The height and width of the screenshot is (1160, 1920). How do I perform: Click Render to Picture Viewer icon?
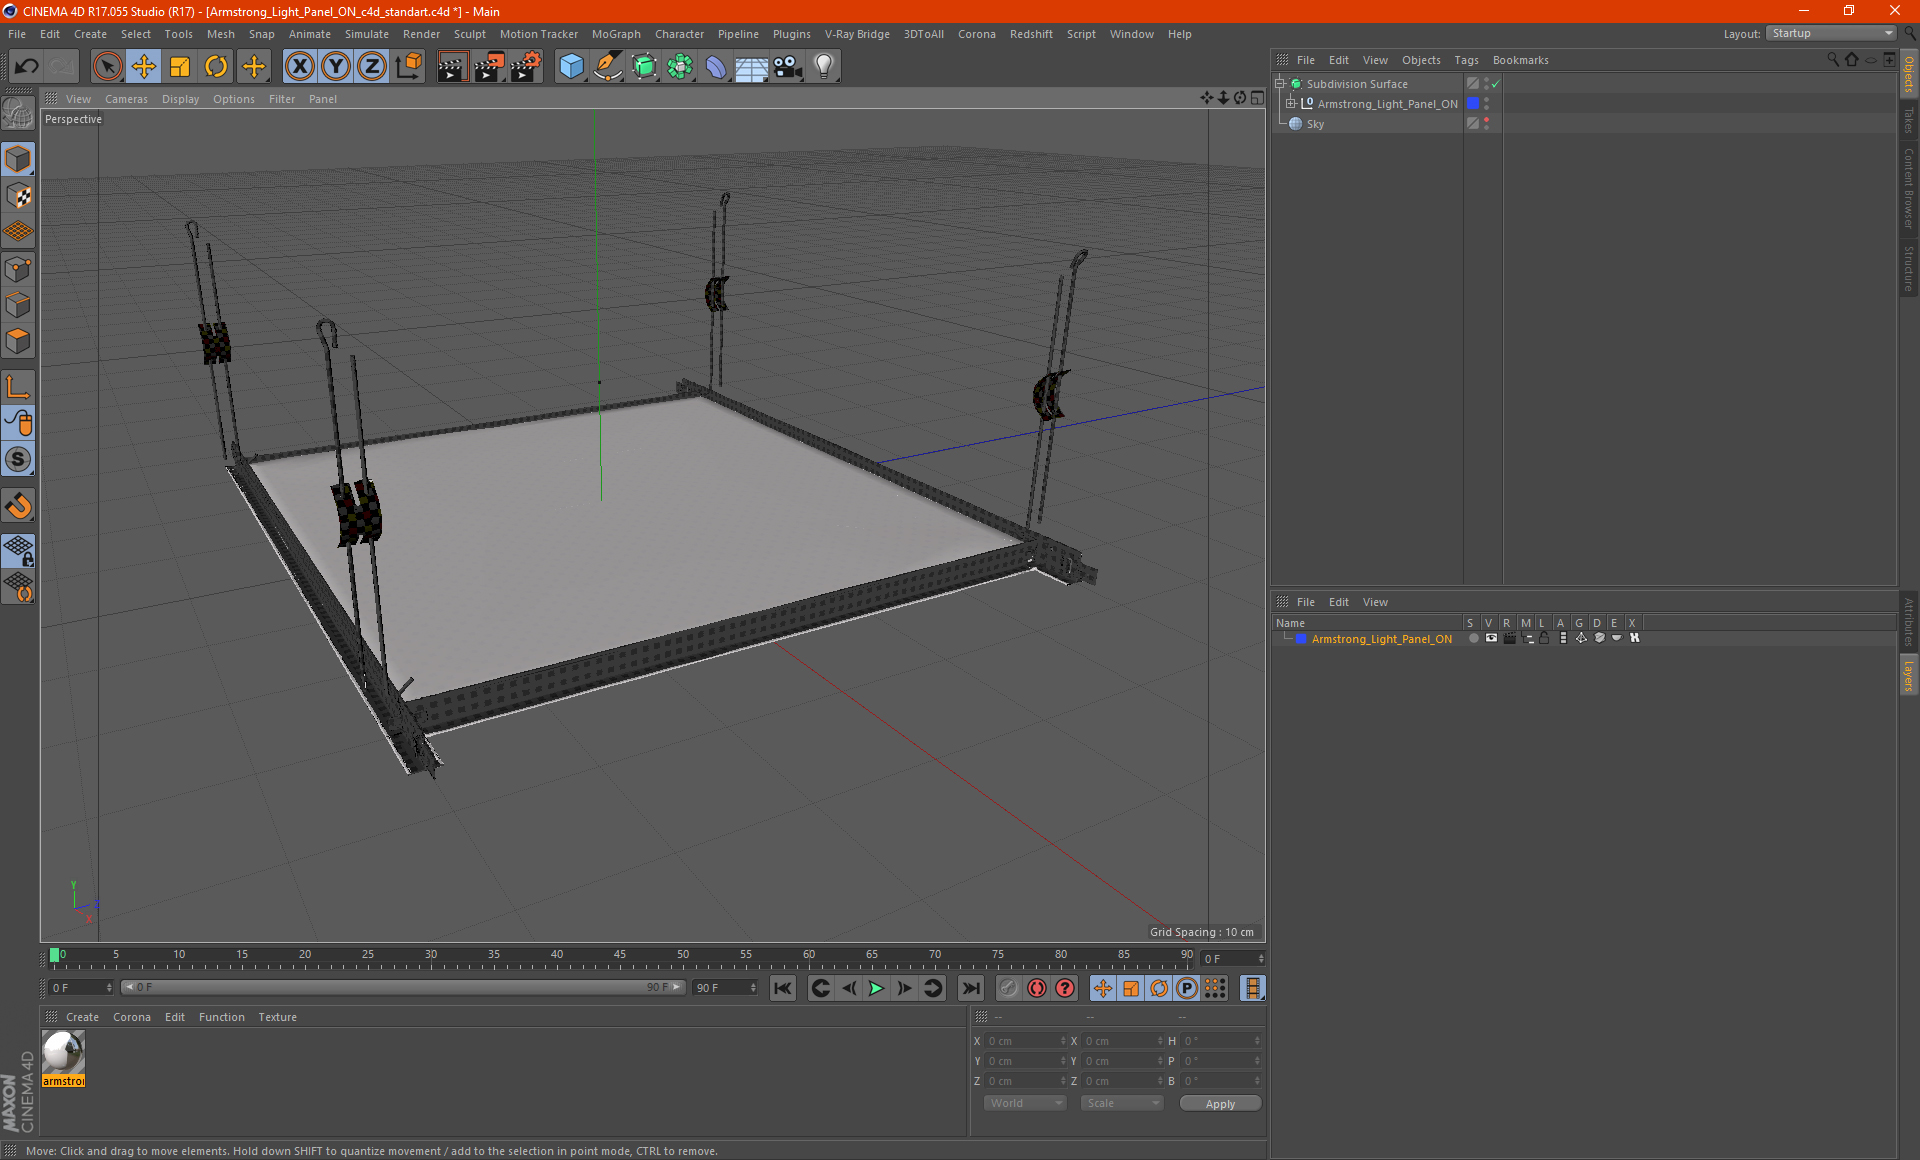tap(489, 67)
